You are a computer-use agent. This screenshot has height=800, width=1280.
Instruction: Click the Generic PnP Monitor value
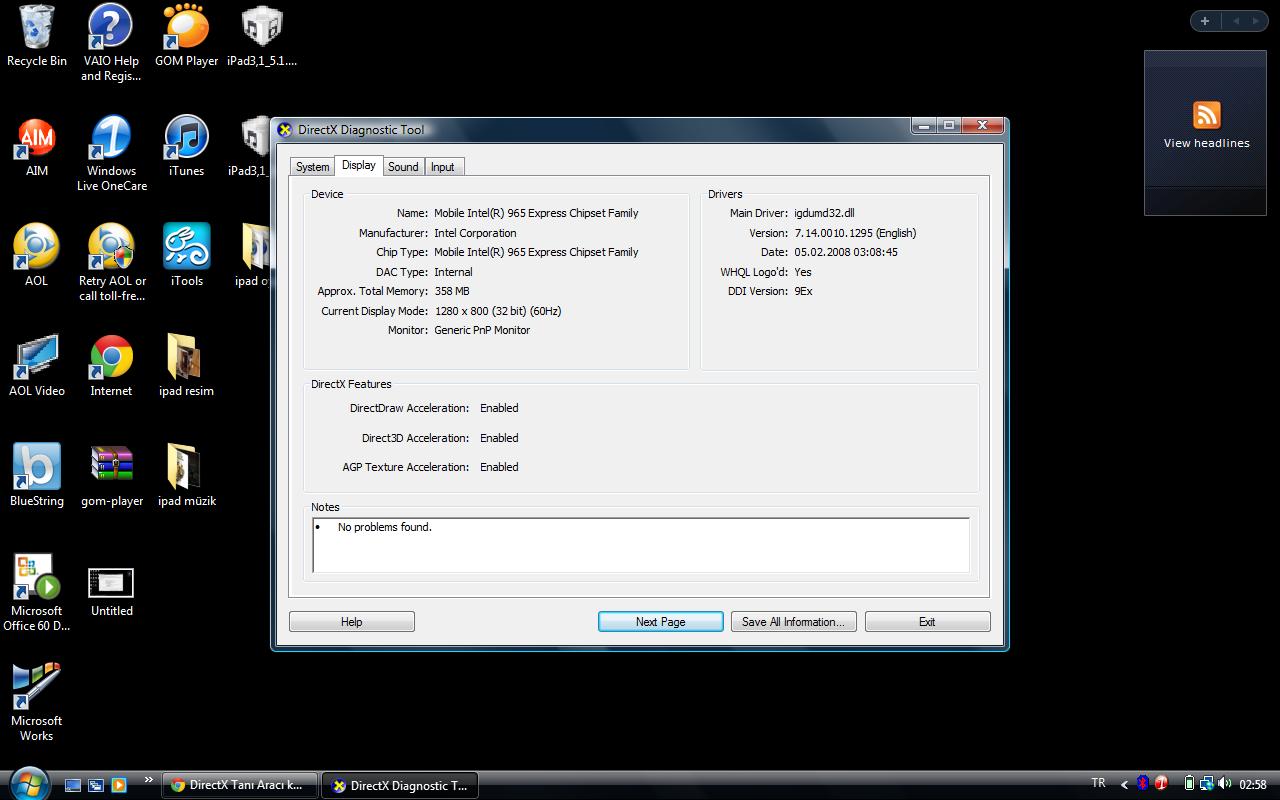(482, 330)
